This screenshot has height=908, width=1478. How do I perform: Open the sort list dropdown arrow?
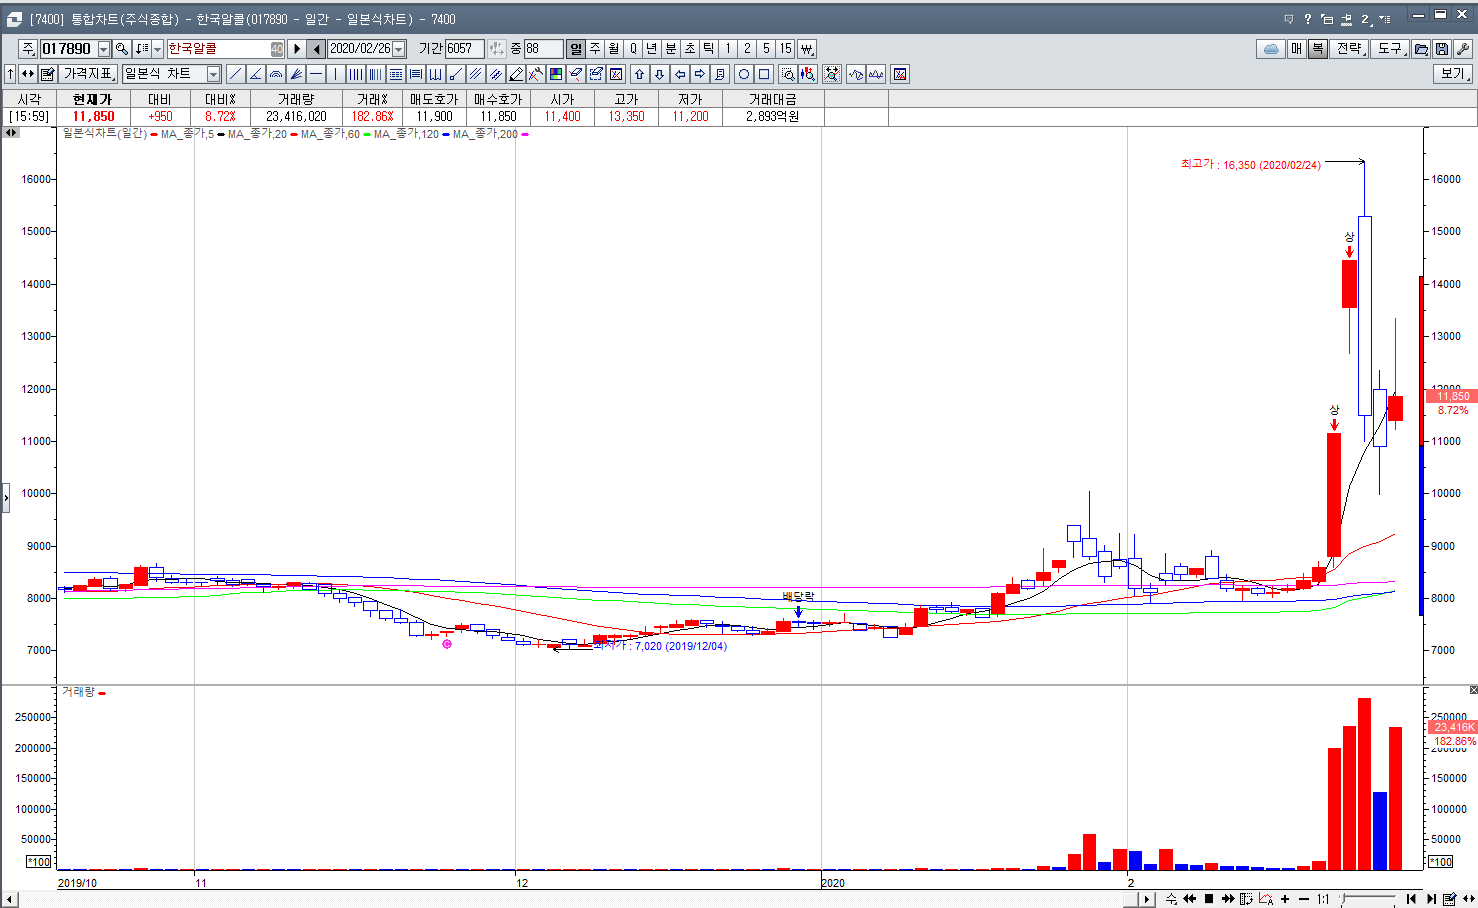tap(157, 49)
